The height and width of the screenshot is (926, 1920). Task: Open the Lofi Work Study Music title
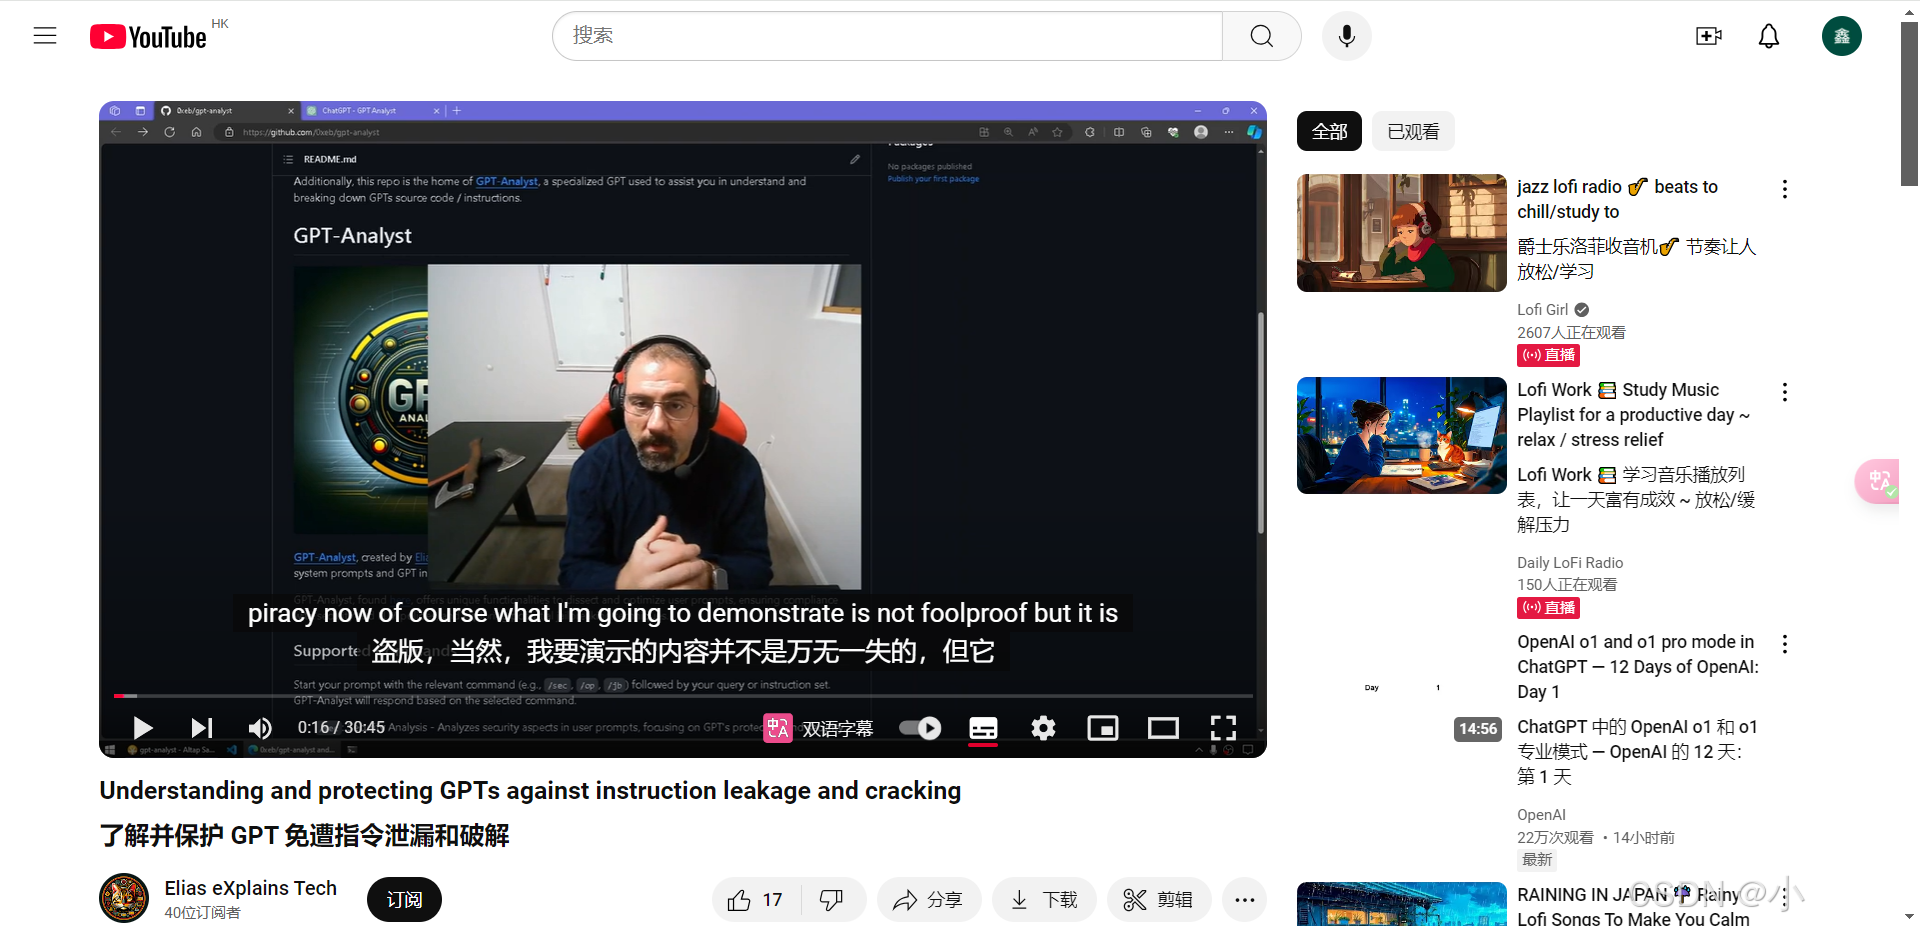coord(1634,415)
